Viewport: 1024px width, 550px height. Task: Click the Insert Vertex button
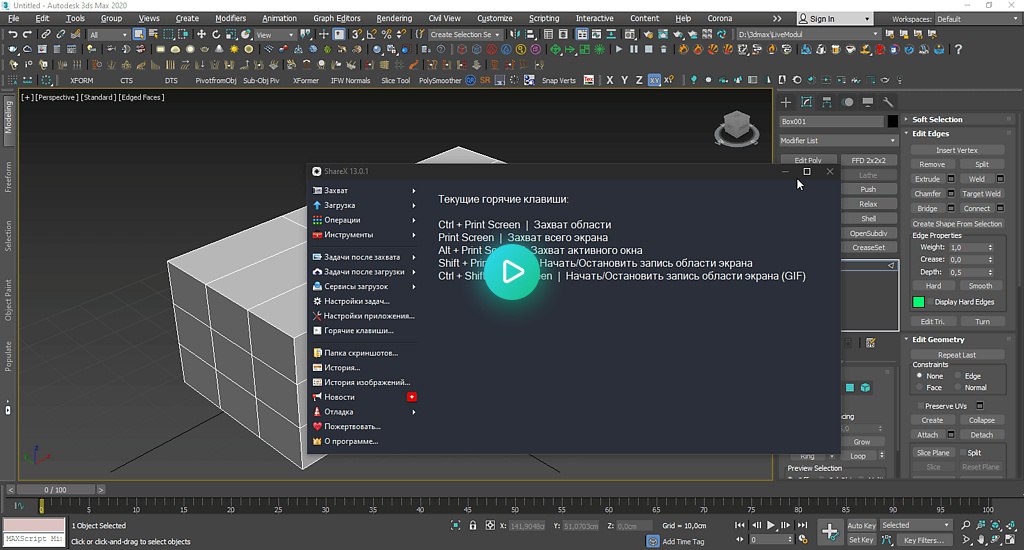957,150
